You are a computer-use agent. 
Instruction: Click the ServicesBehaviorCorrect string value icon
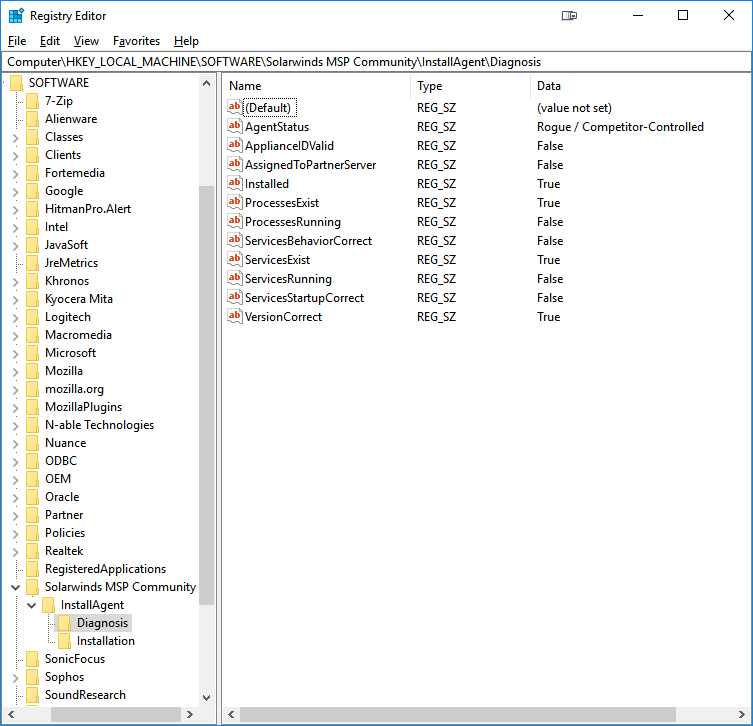tap(234, 240)
